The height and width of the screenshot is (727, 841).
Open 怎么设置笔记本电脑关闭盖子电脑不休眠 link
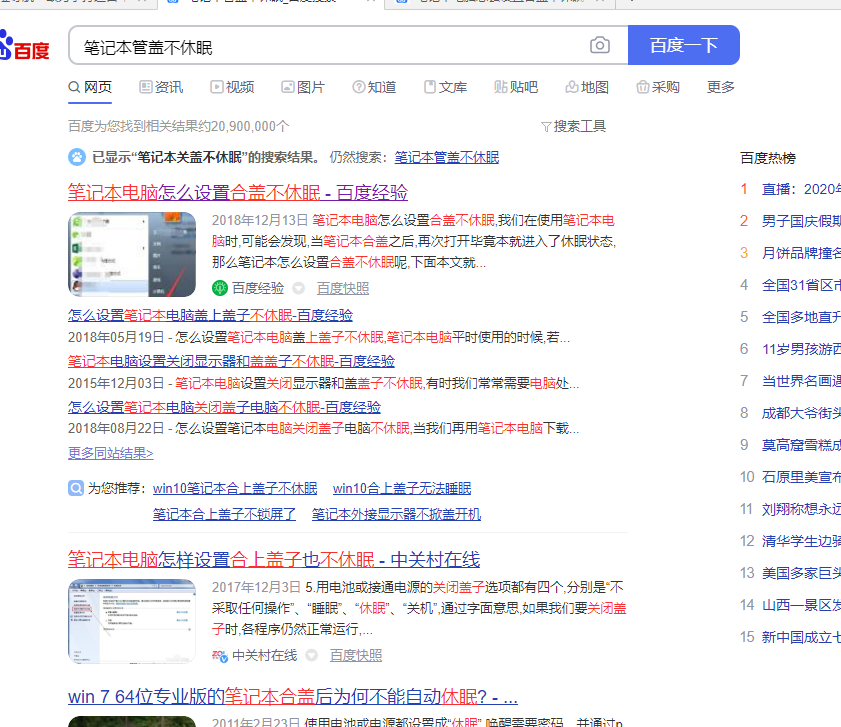224,407
